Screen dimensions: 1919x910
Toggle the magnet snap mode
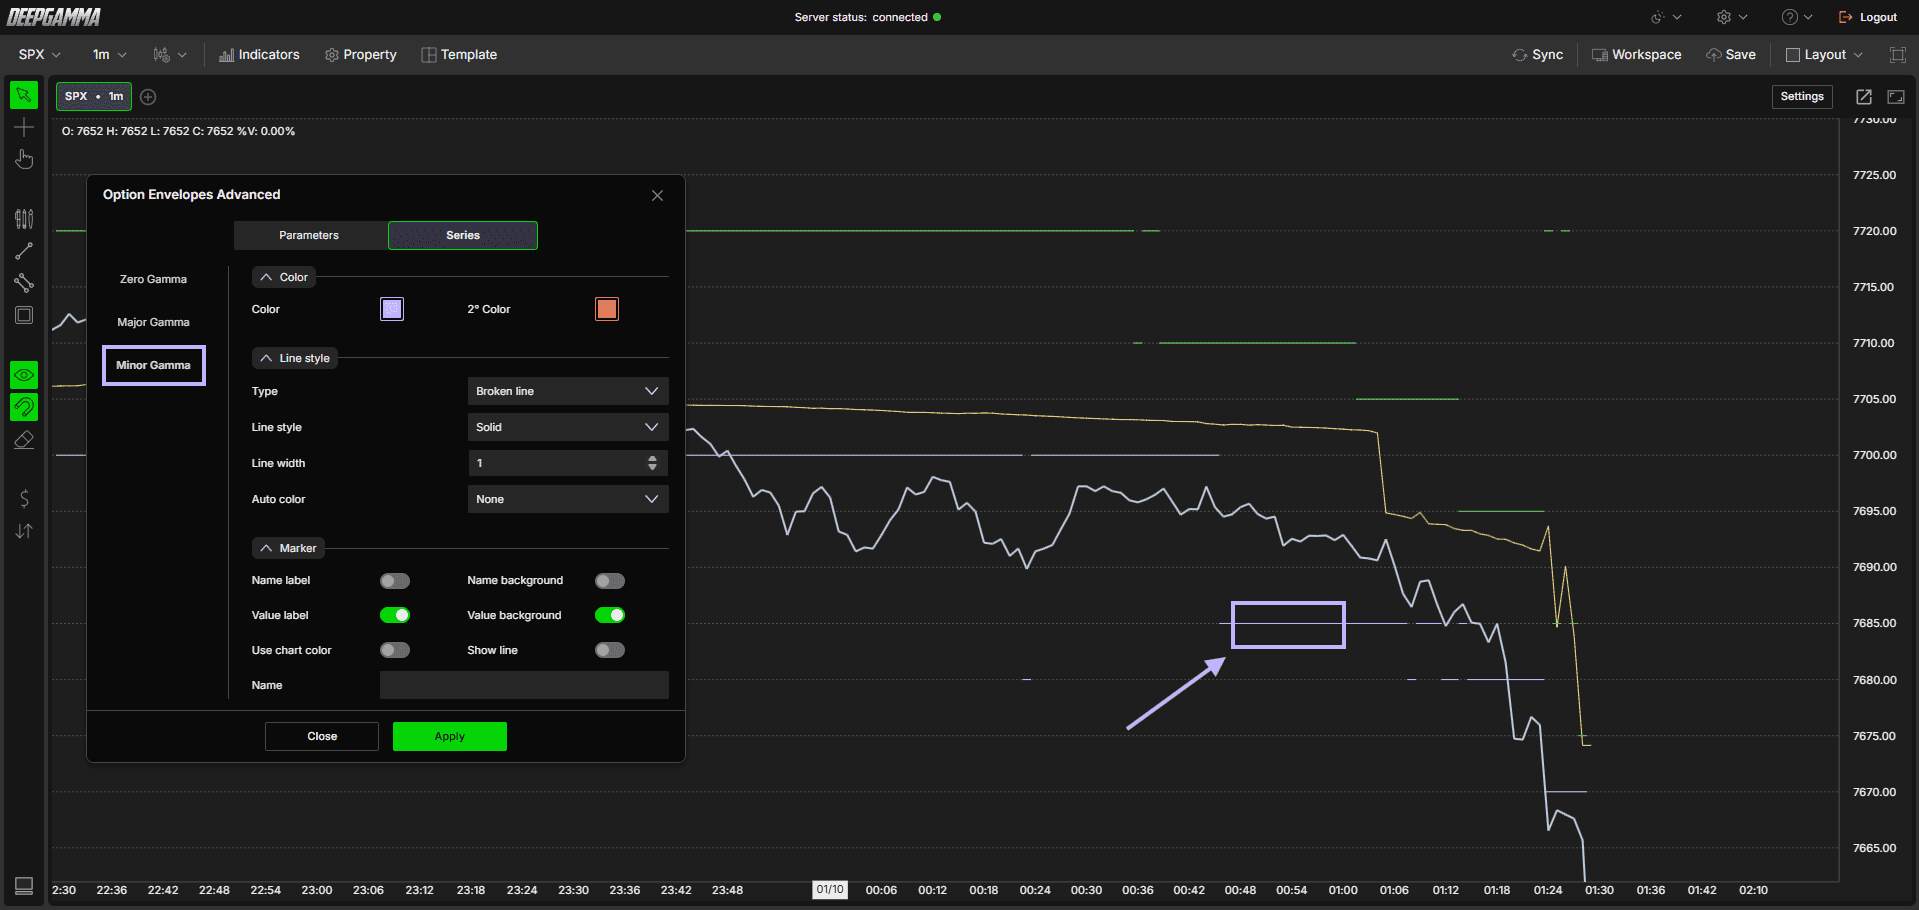click(24, 407)
